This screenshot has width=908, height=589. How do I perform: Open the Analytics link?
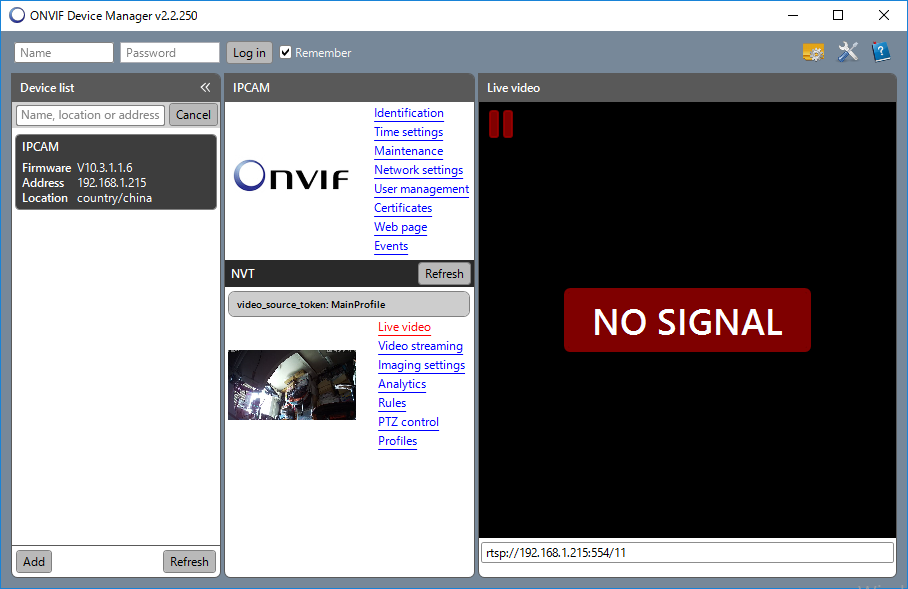(x=402, y=384)
